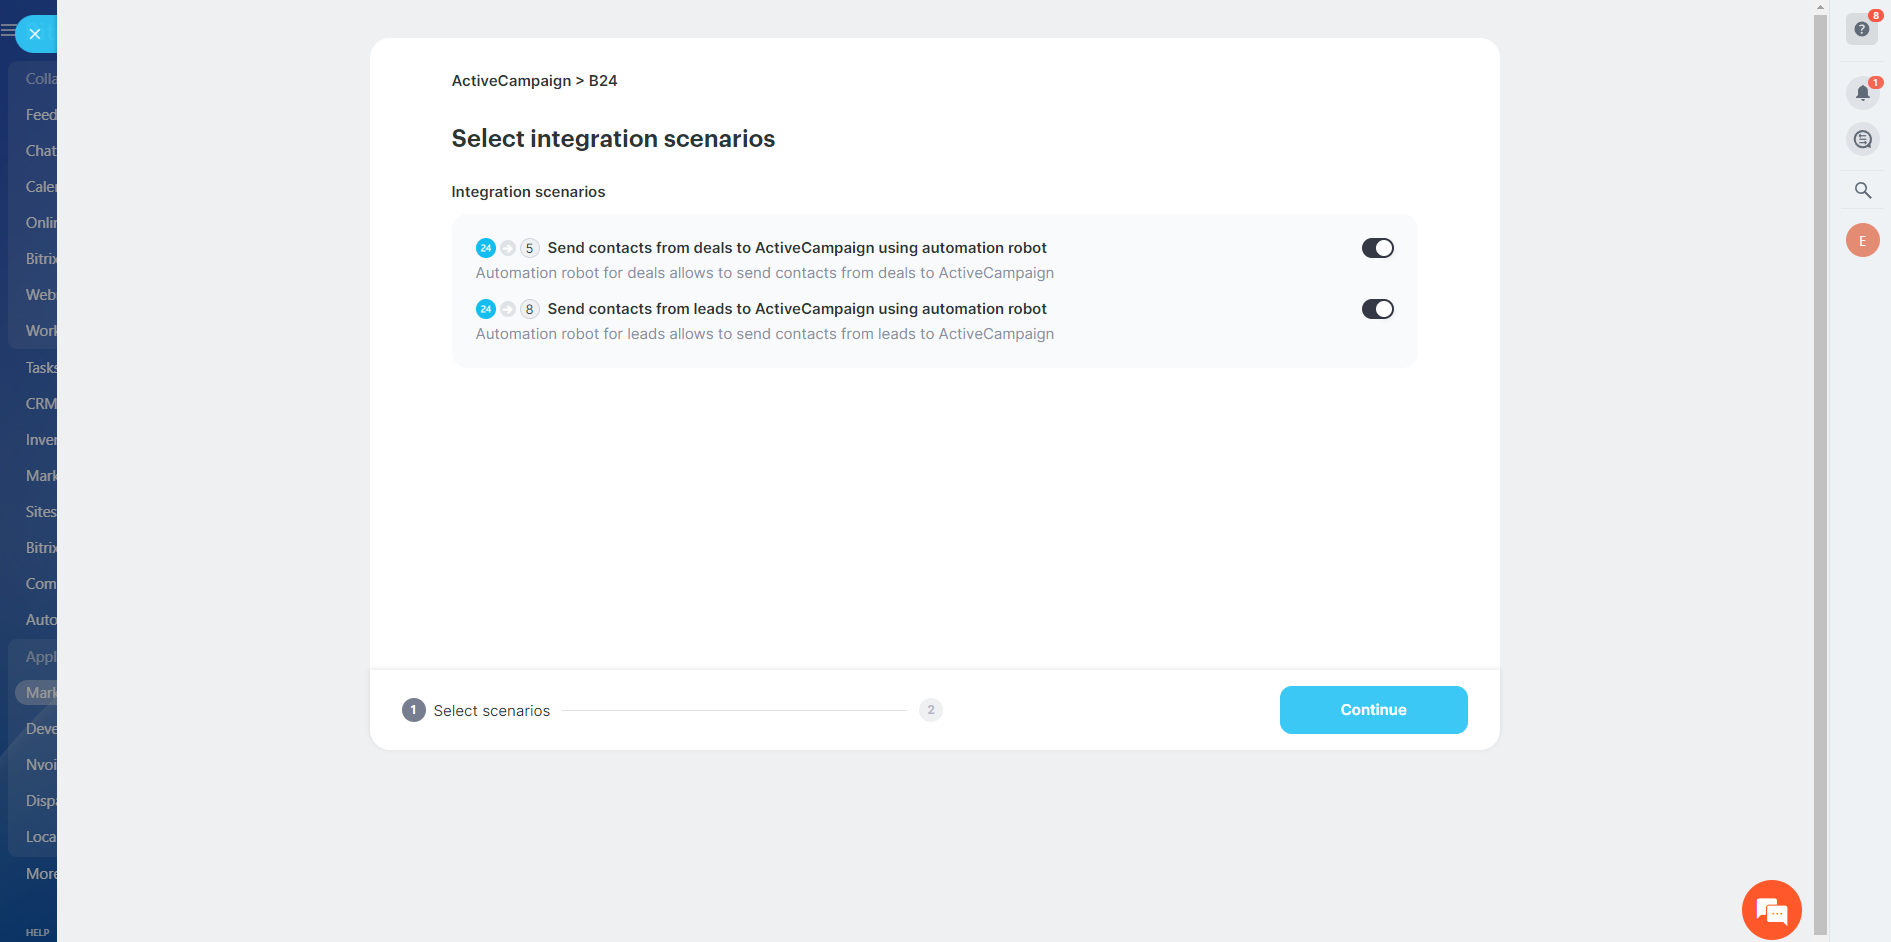Disable the leads to ActiveCampaign scenario toggle

click(1377, 309)
